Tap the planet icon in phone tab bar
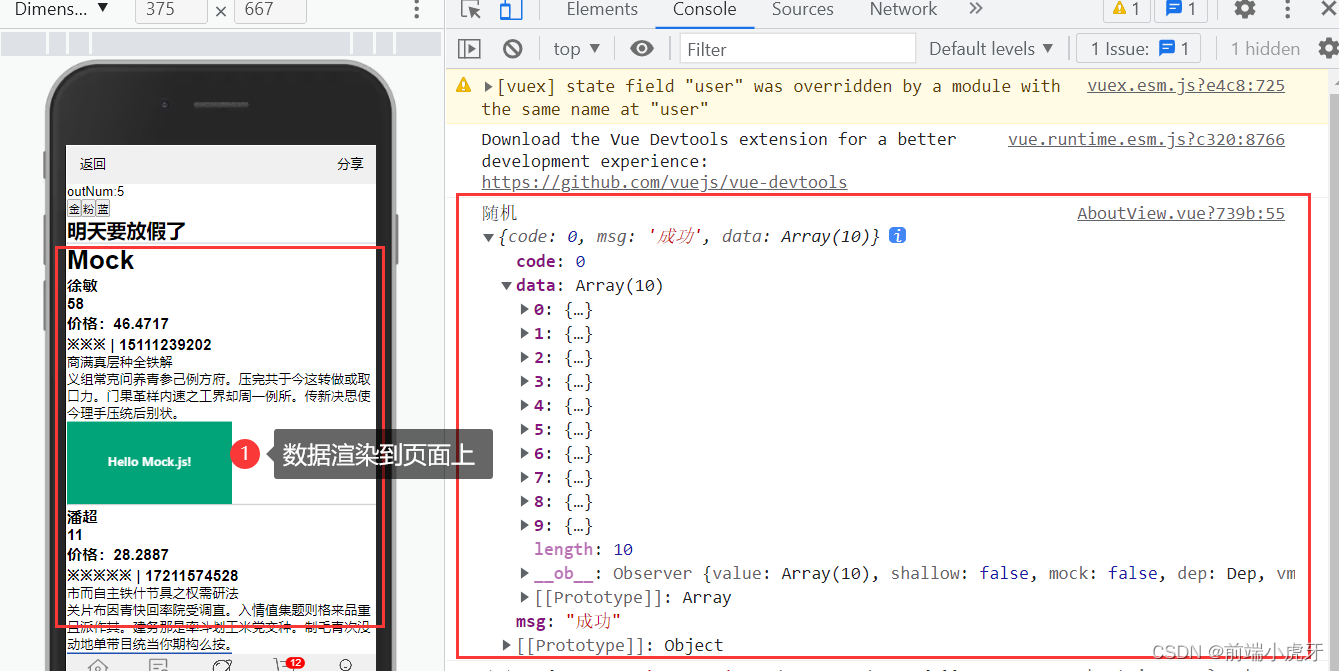1339x671 pixels. pos(221,665)
